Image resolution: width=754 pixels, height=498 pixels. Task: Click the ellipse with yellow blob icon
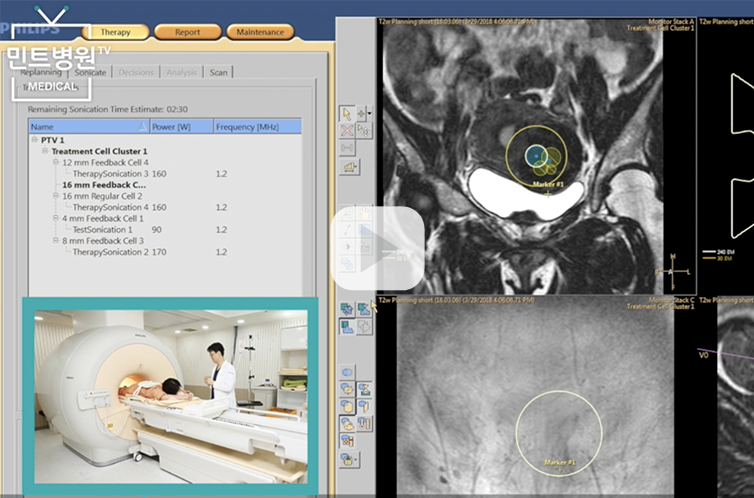coord(347,389)
